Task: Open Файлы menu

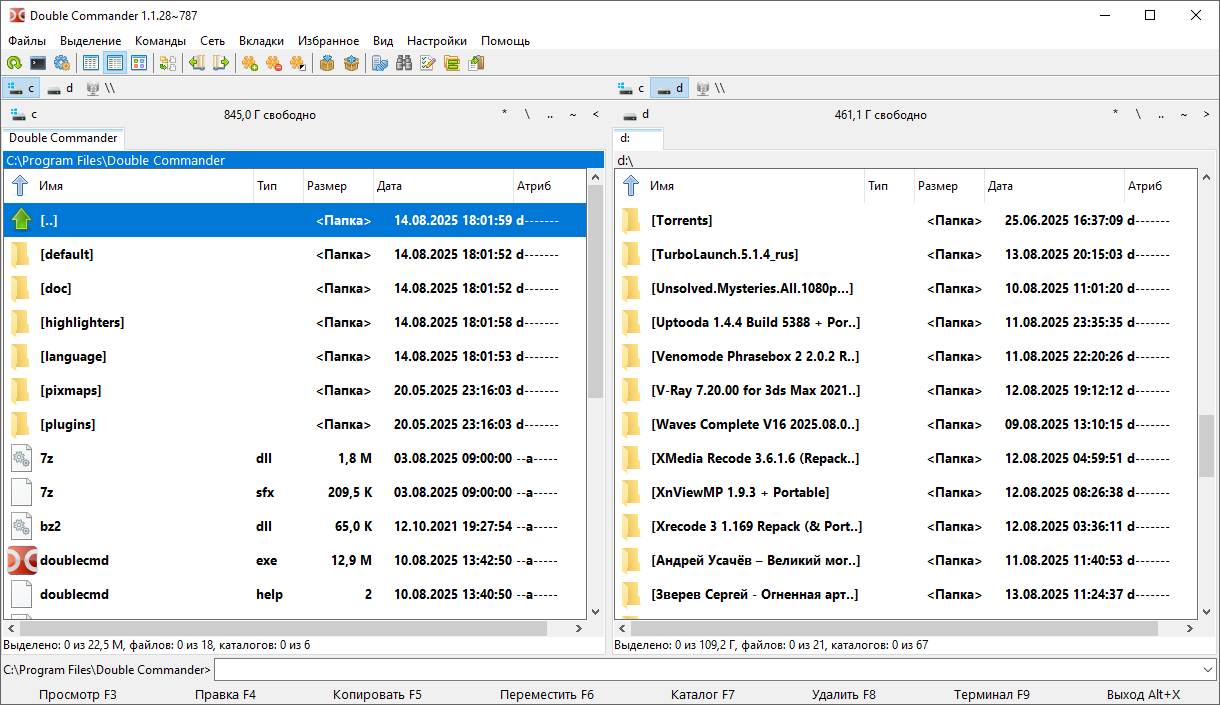Action: pos(27,41)
